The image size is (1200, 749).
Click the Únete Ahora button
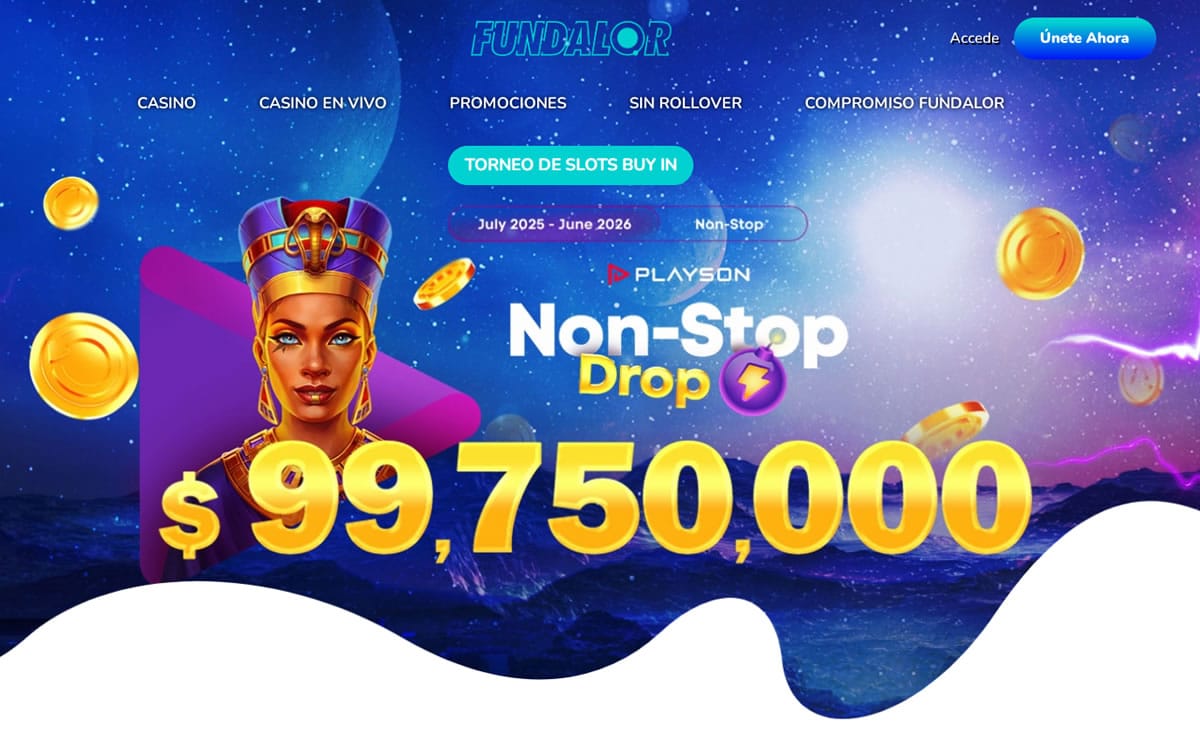[x=1084, y=38]
